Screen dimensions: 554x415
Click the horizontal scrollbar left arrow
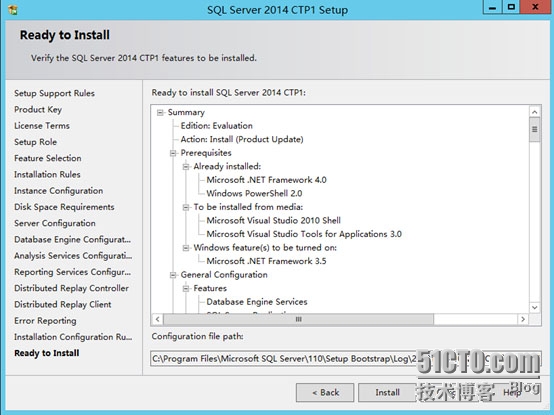(157, 320)
